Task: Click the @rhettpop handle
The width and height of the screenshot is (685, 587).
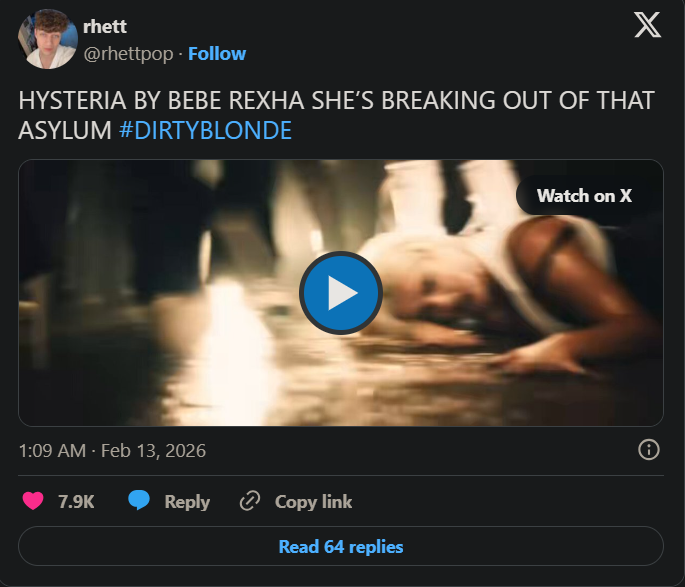Action: 127,53
